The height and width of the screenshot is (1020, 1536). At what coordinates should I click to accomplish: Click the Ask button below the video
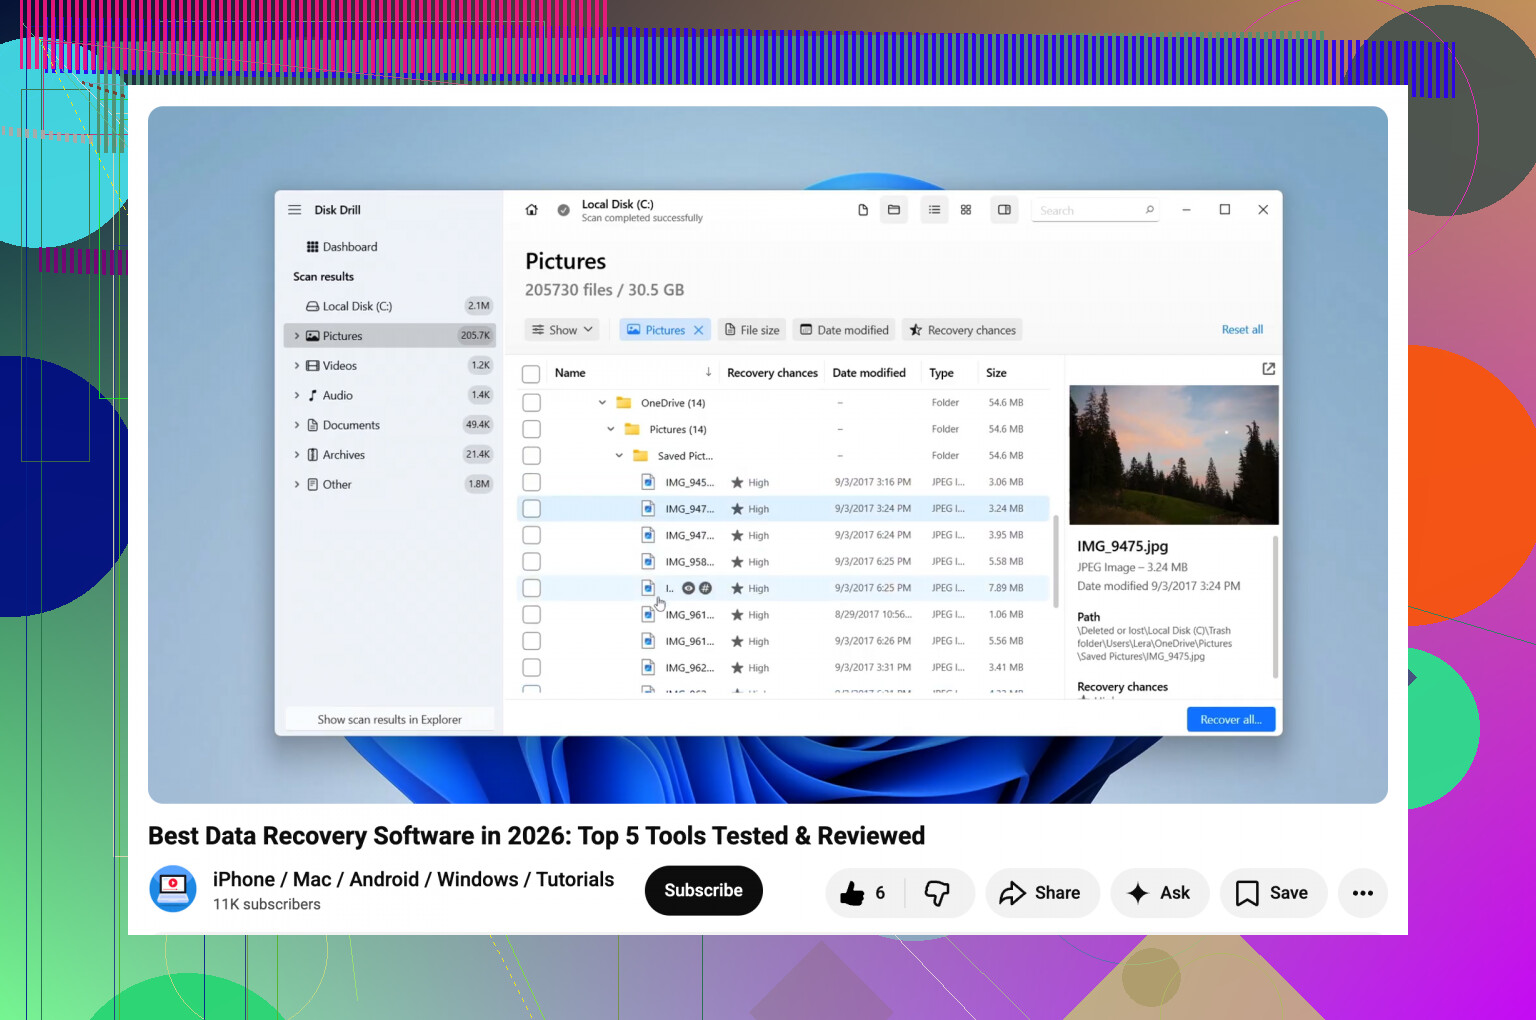[x=1160, y=893]
